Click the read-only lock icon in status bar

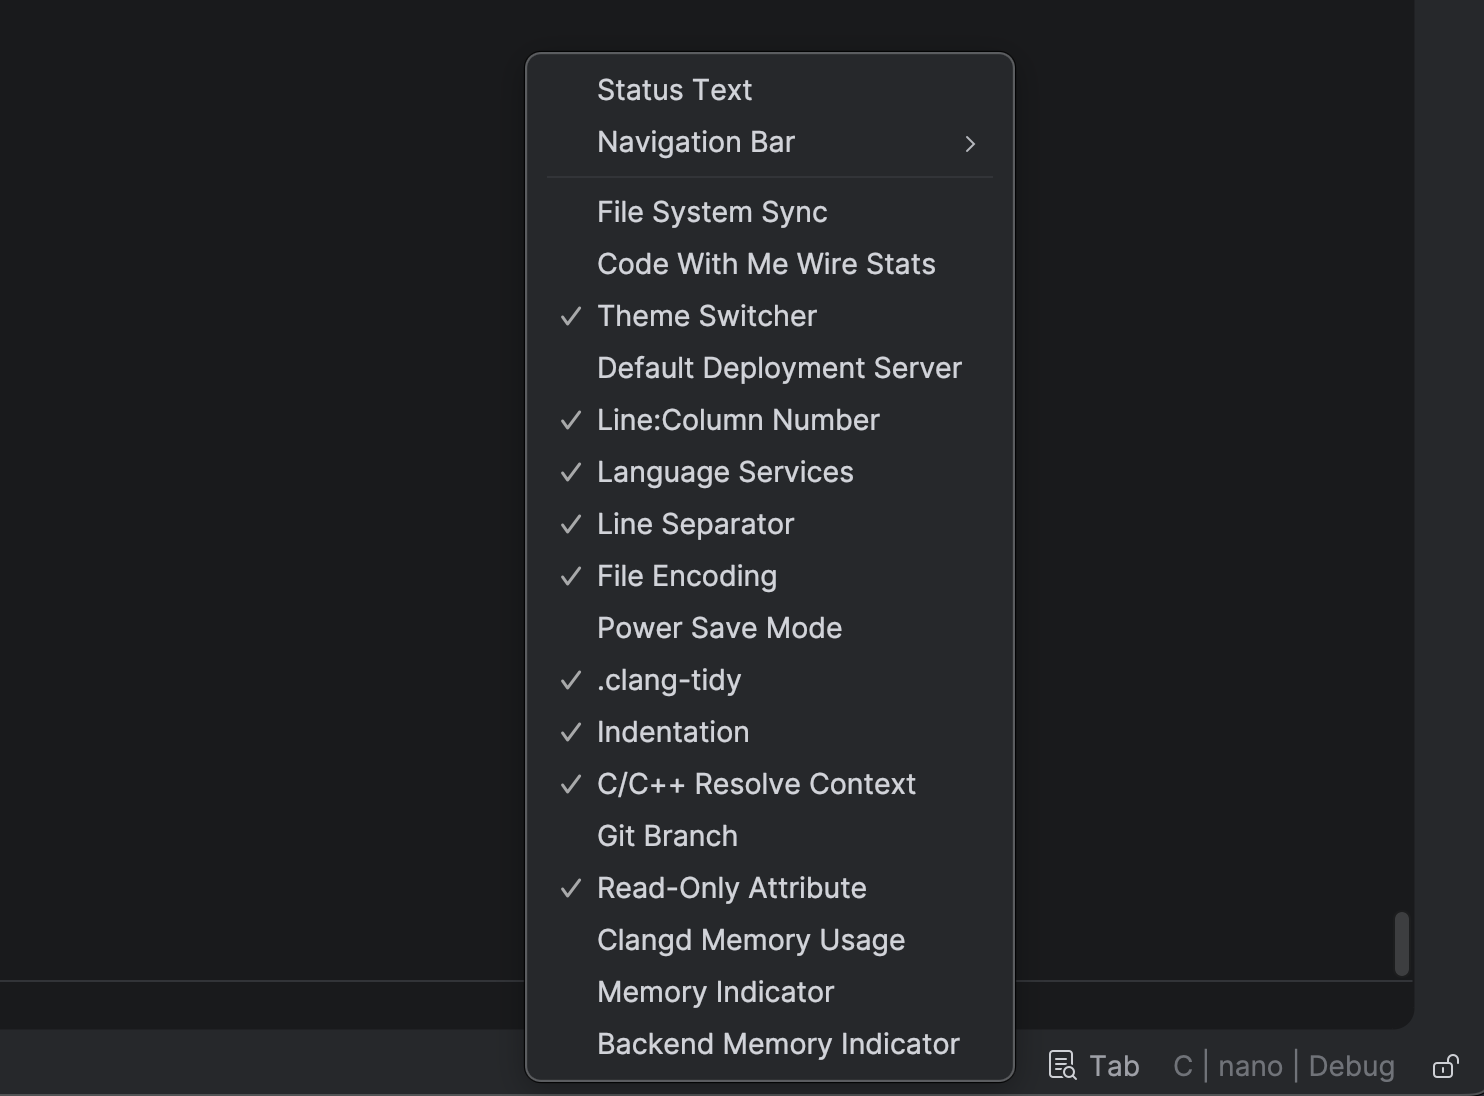tap(1445, 1066)
